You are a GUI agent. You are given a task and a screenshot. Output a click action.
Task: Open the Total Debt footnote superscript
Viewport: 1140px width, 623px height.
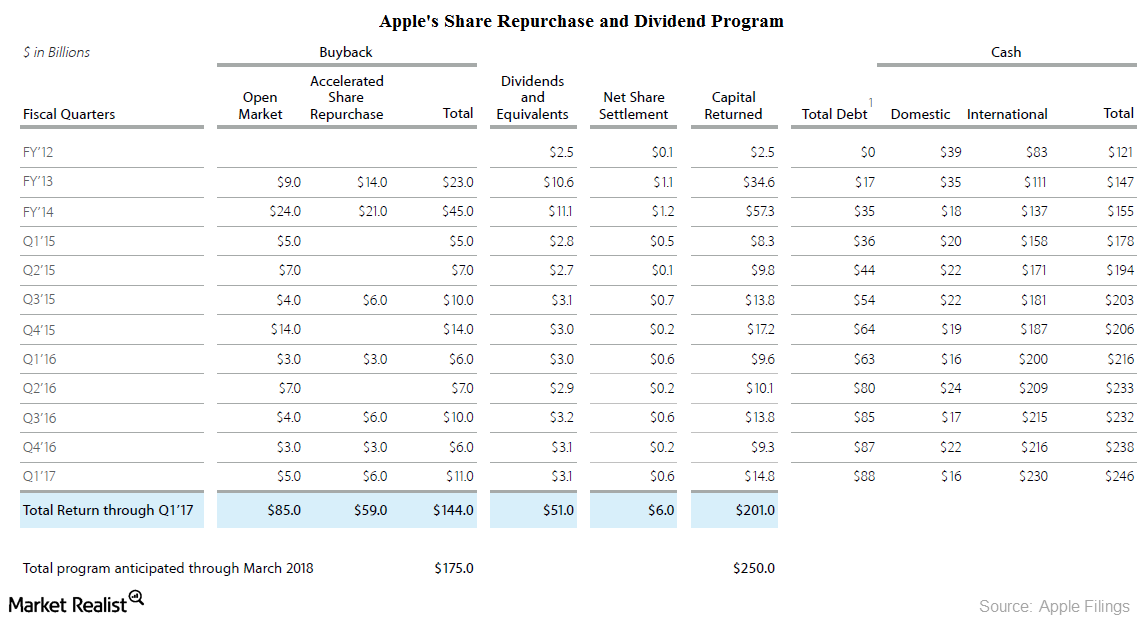tap(869, 101)
